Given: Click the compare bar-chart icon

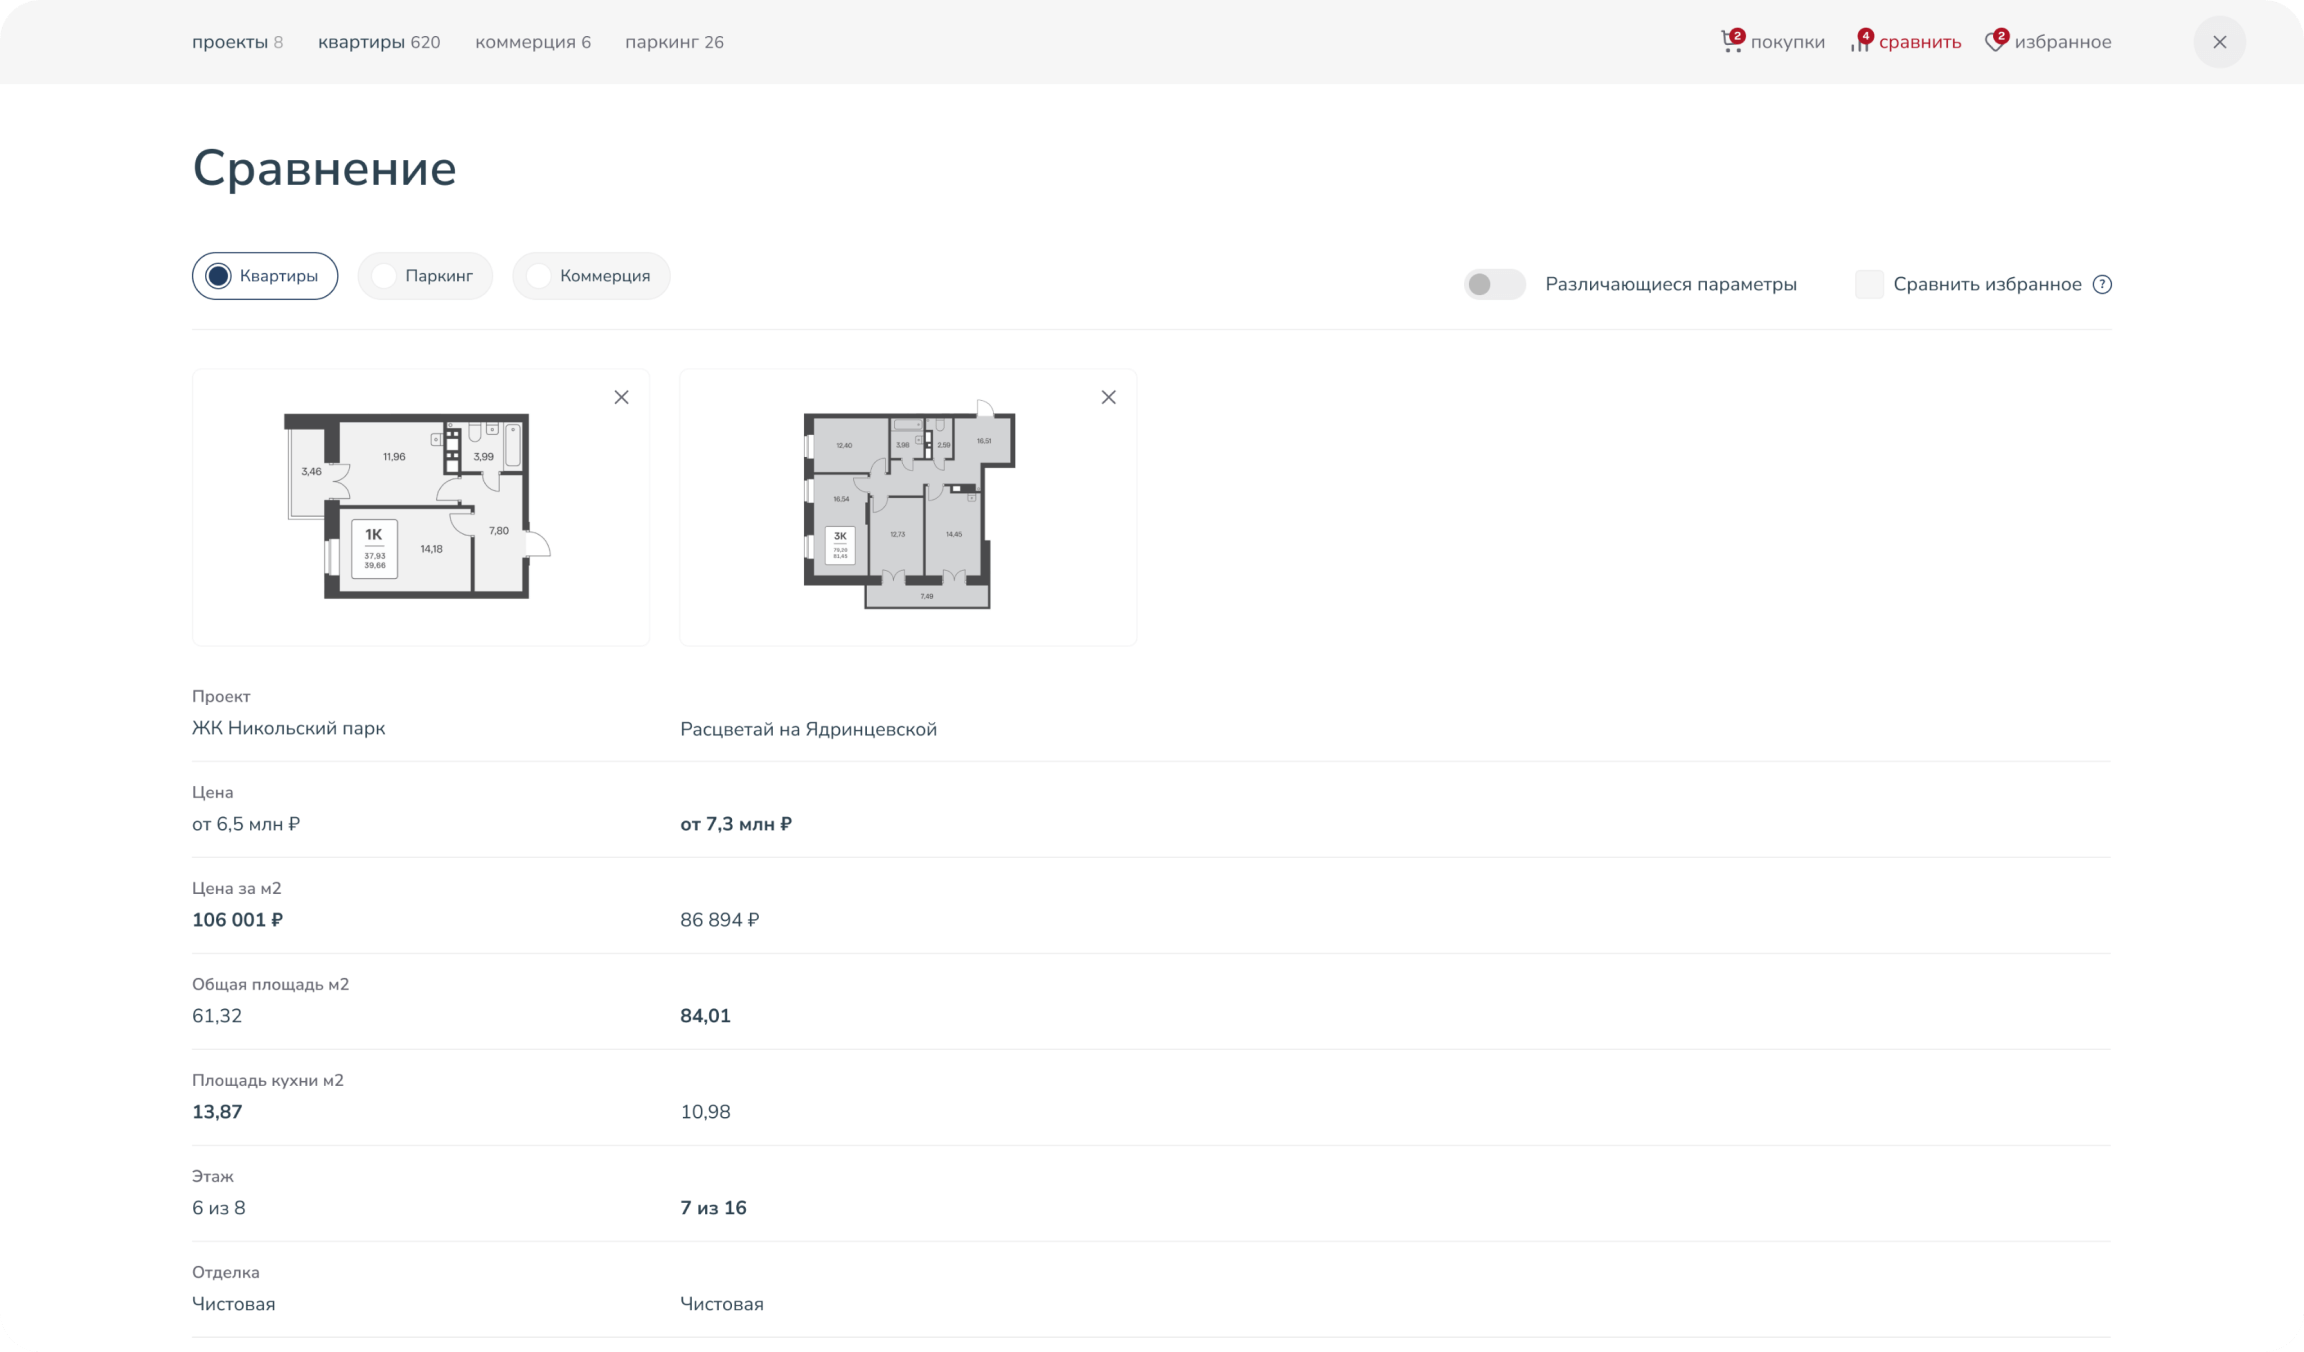Looking at the screenshot, I should (x=1859, y=43).
